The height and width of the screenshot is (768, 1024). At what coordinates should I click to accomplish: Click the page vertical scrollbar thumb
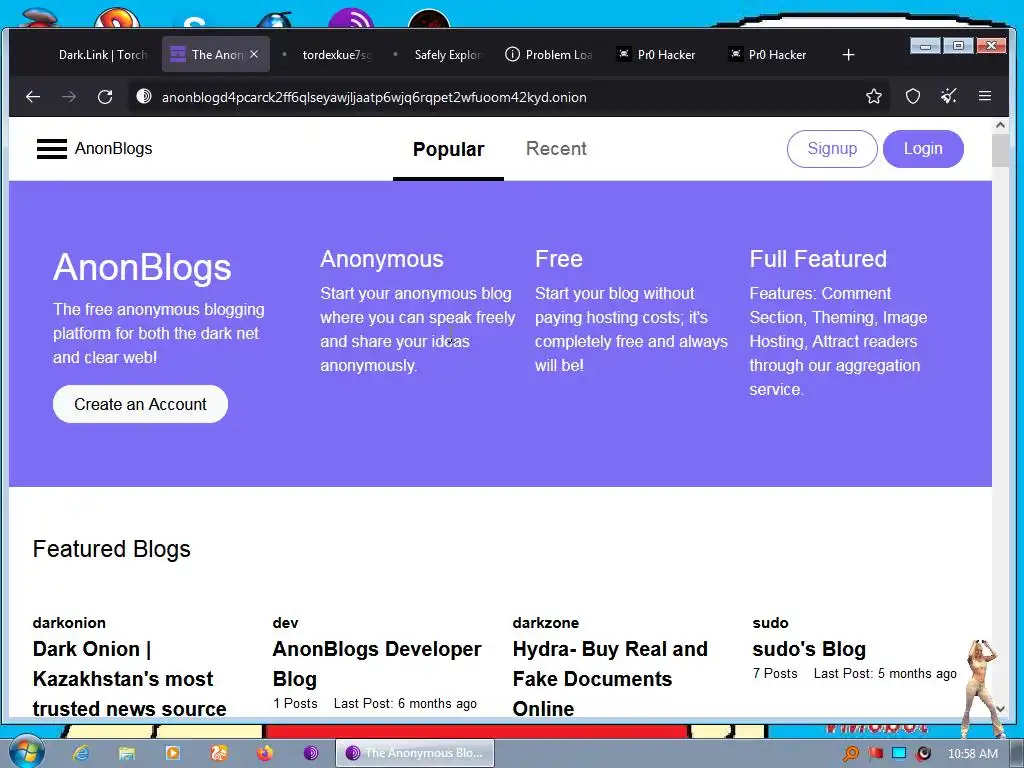pos(1000,150)
